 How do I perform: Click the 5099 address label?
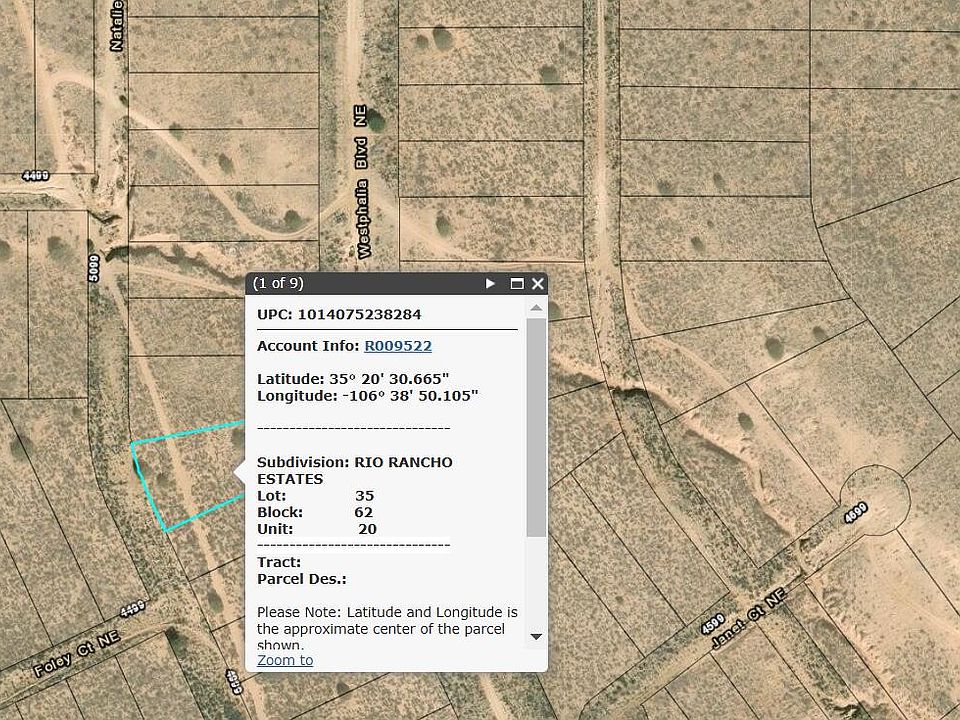(94, 268)
